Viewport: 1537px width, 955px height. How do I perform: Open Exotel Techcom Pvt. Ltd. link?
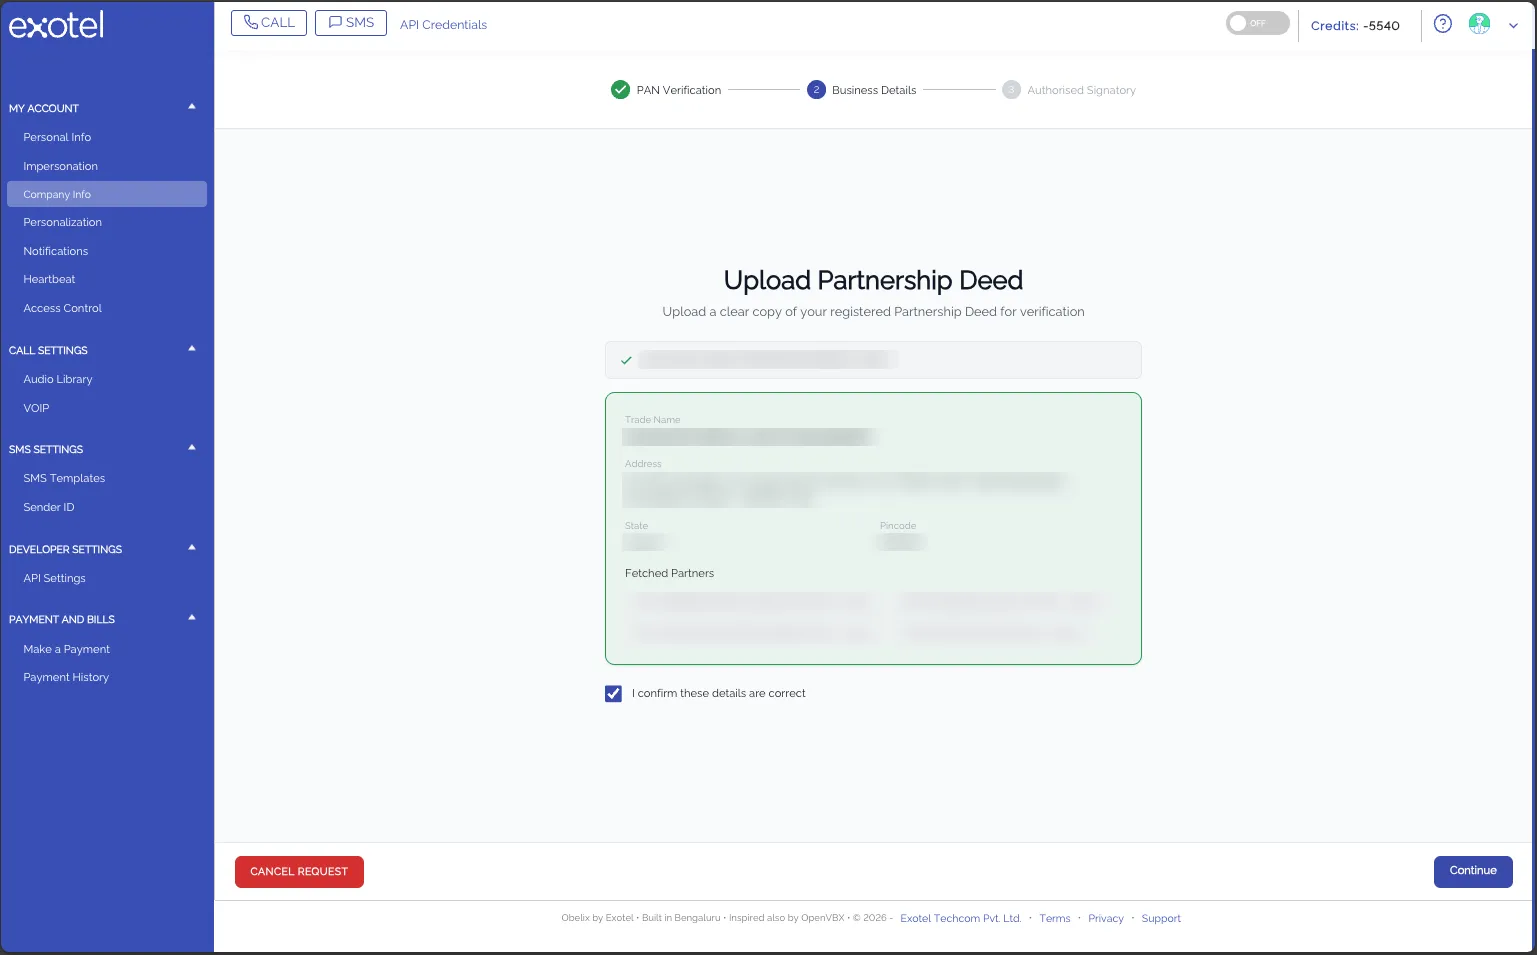point(960,918)
